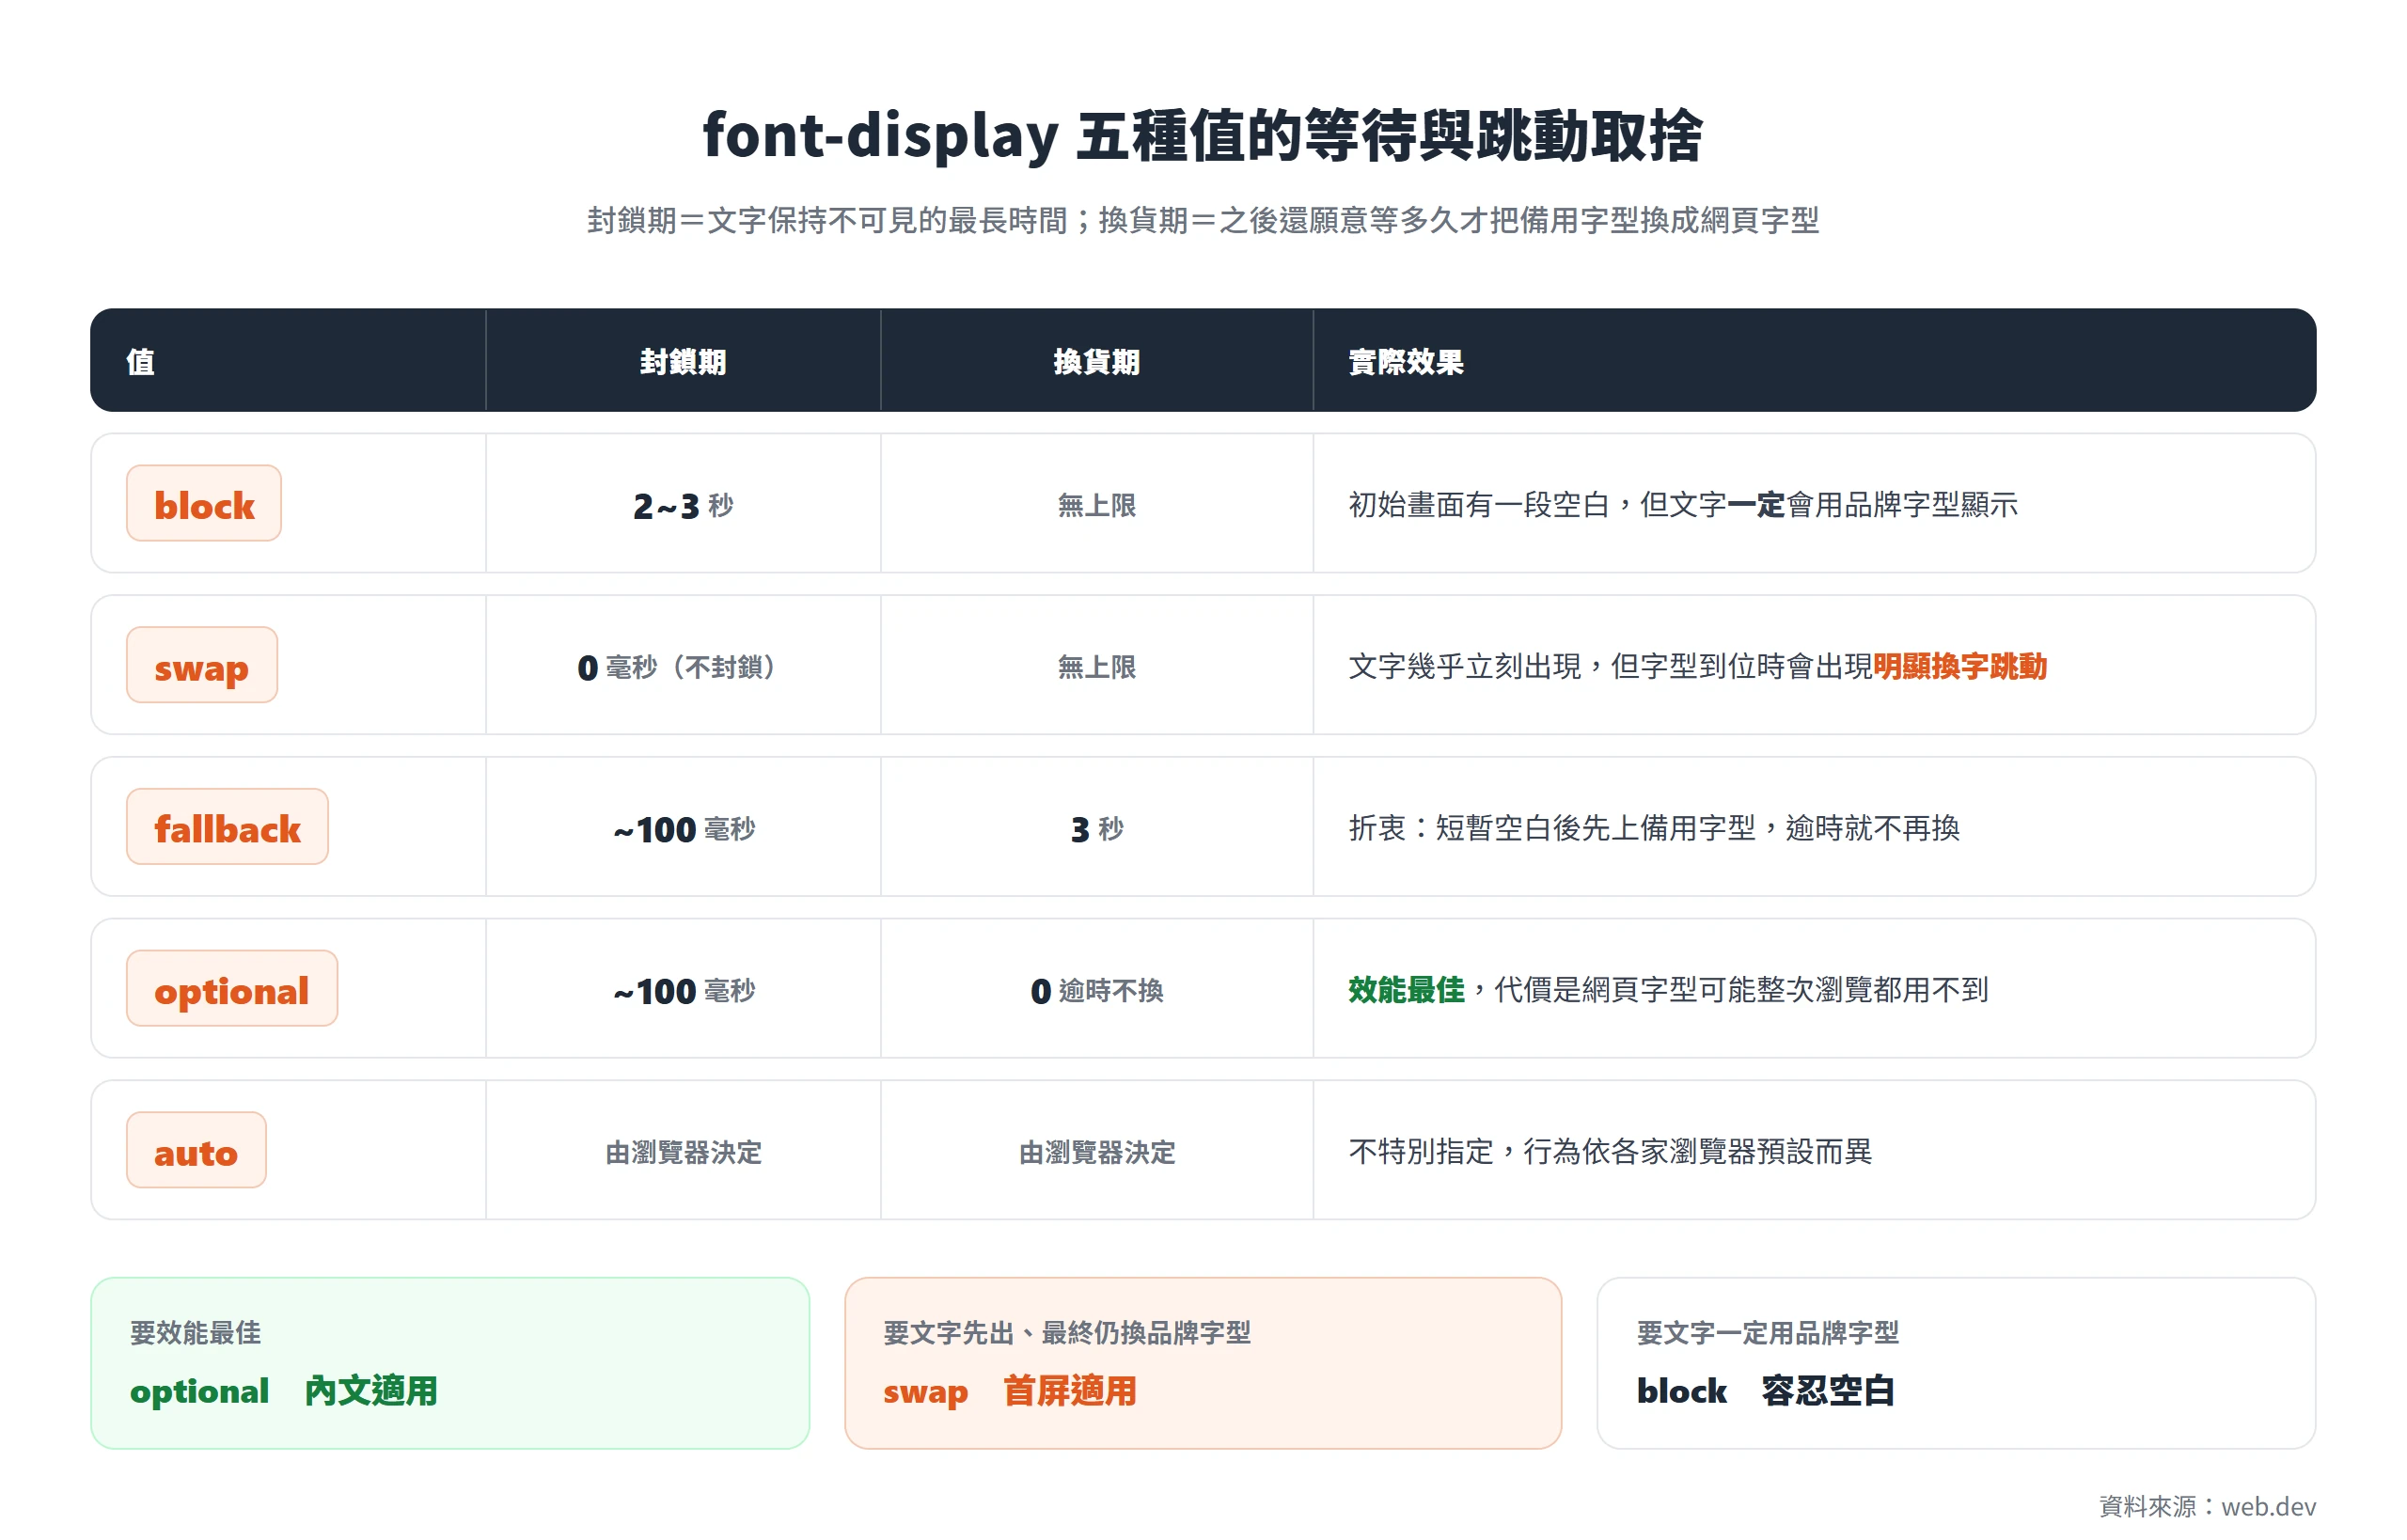
Task: Click the '2~3 秒' cell in the block row
Action: click(x=684, y=506)
